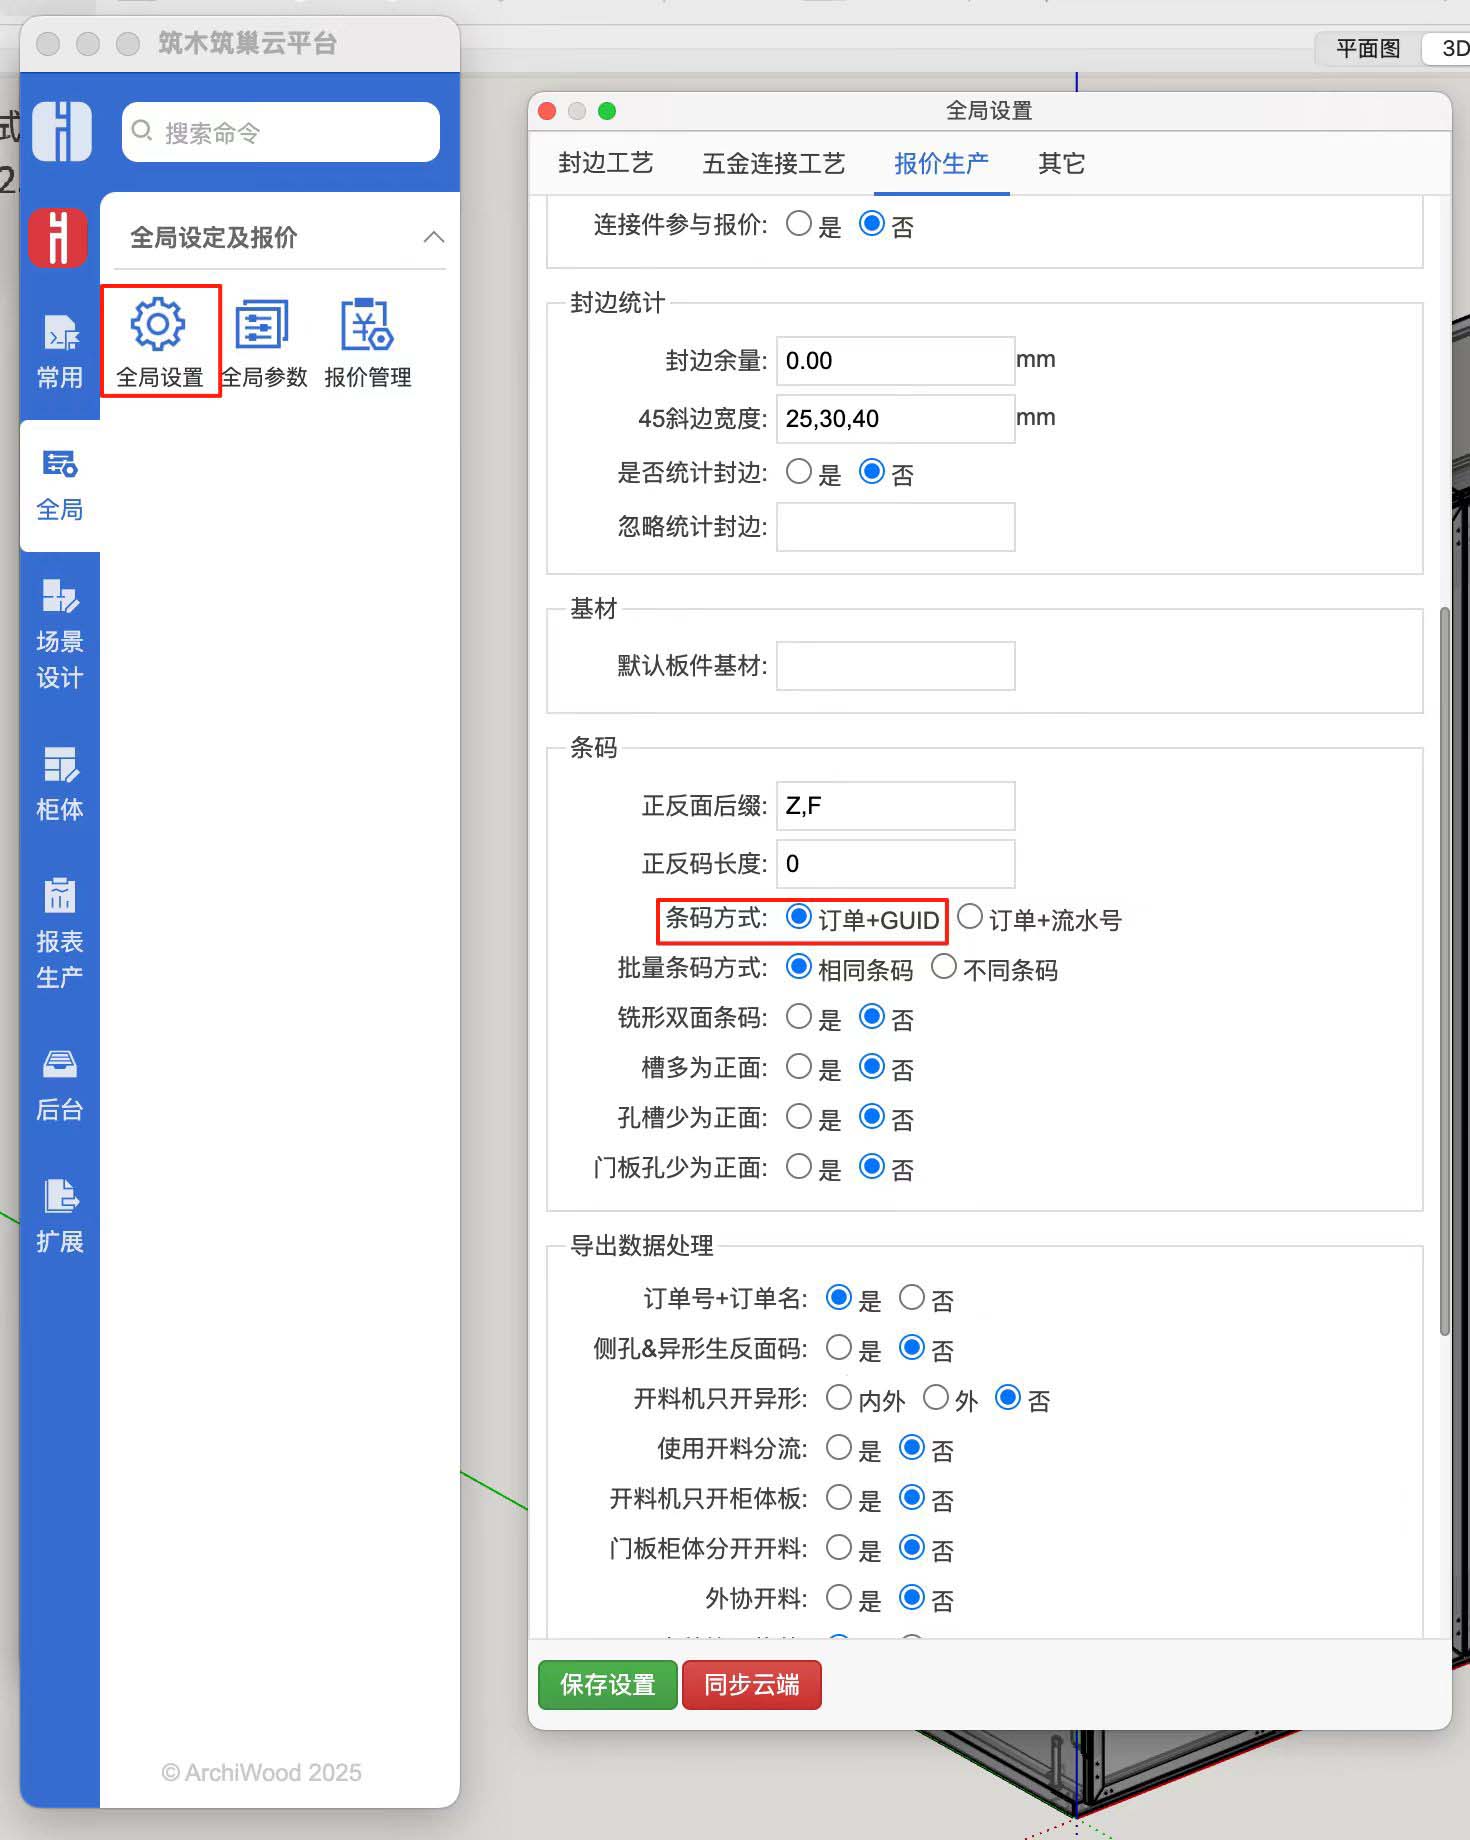1470x1840 pixels.
Task: Open the 柜体 sidebar section
Action: (x=60, y=783)
